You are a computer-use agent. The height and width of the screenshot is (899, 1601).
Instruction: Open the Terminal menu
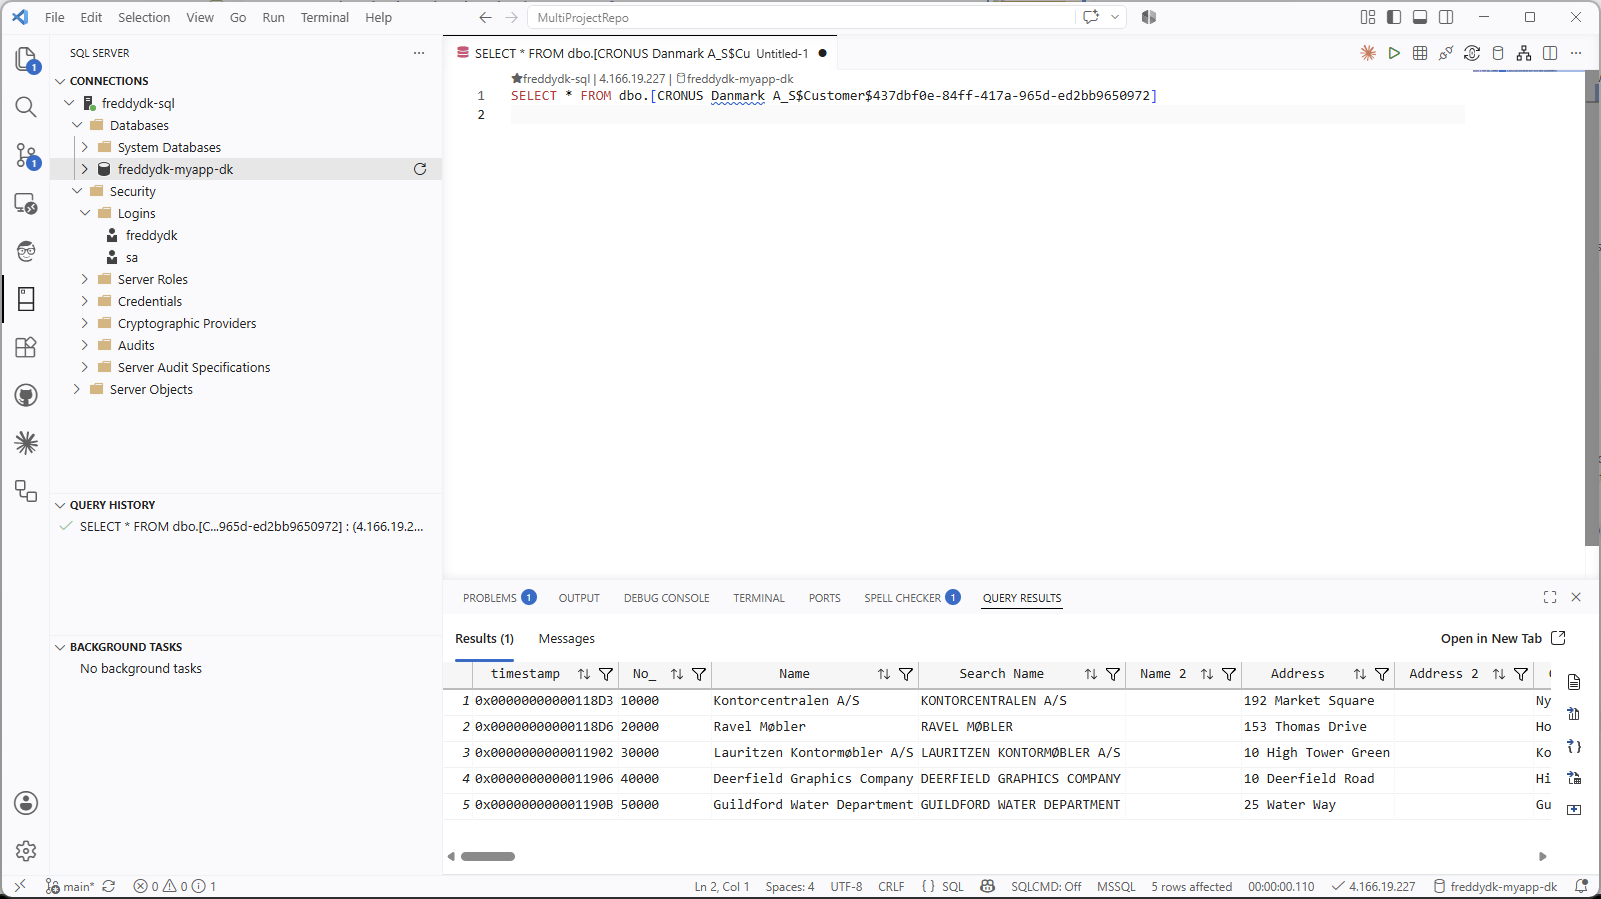point(325,17)
